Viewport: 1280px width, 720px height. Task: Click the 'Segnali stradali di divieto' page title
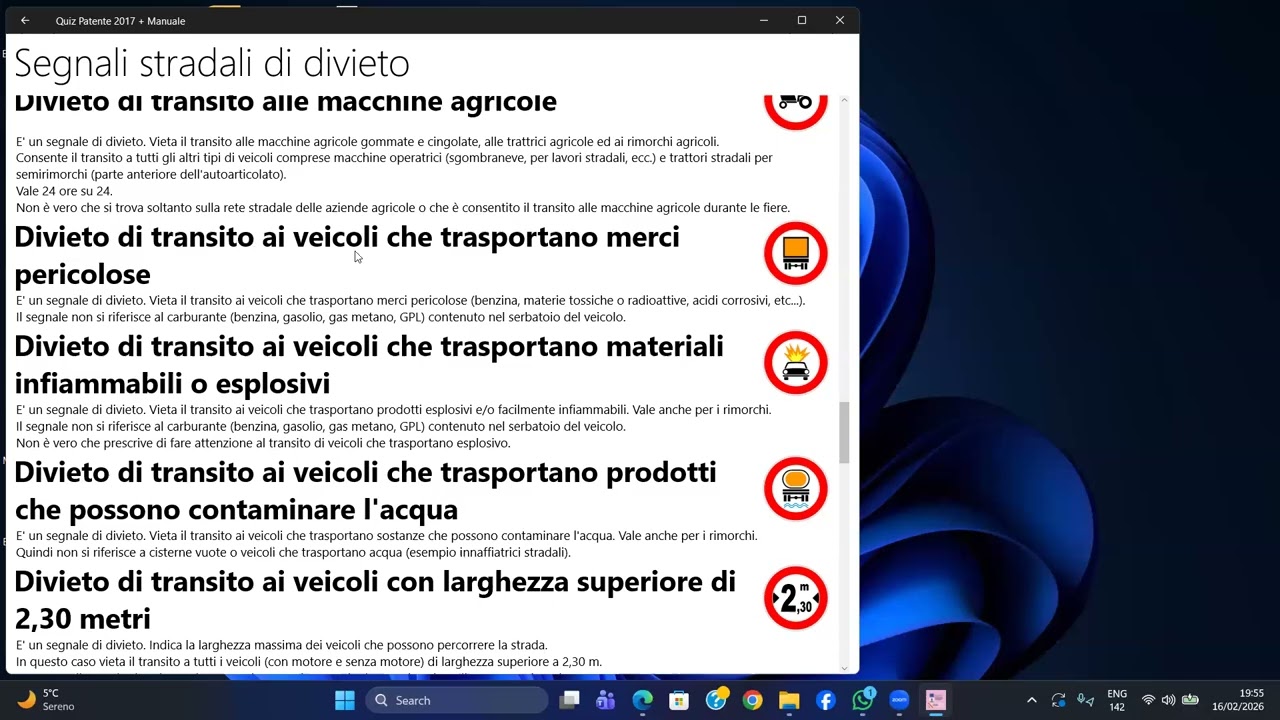tap(212, 63)
